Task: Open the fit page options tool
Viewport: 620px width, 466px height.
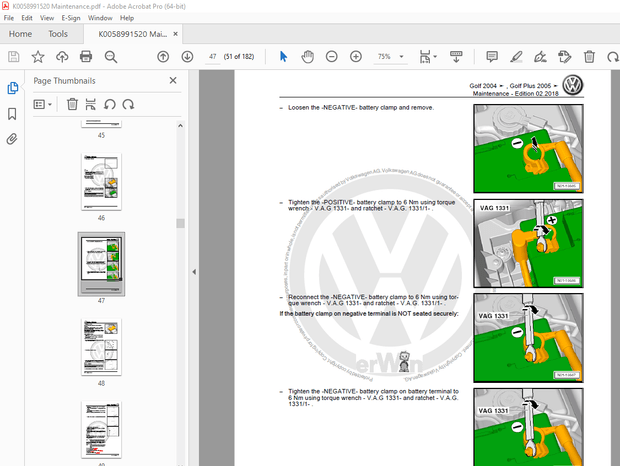Action: coord(427,57)
